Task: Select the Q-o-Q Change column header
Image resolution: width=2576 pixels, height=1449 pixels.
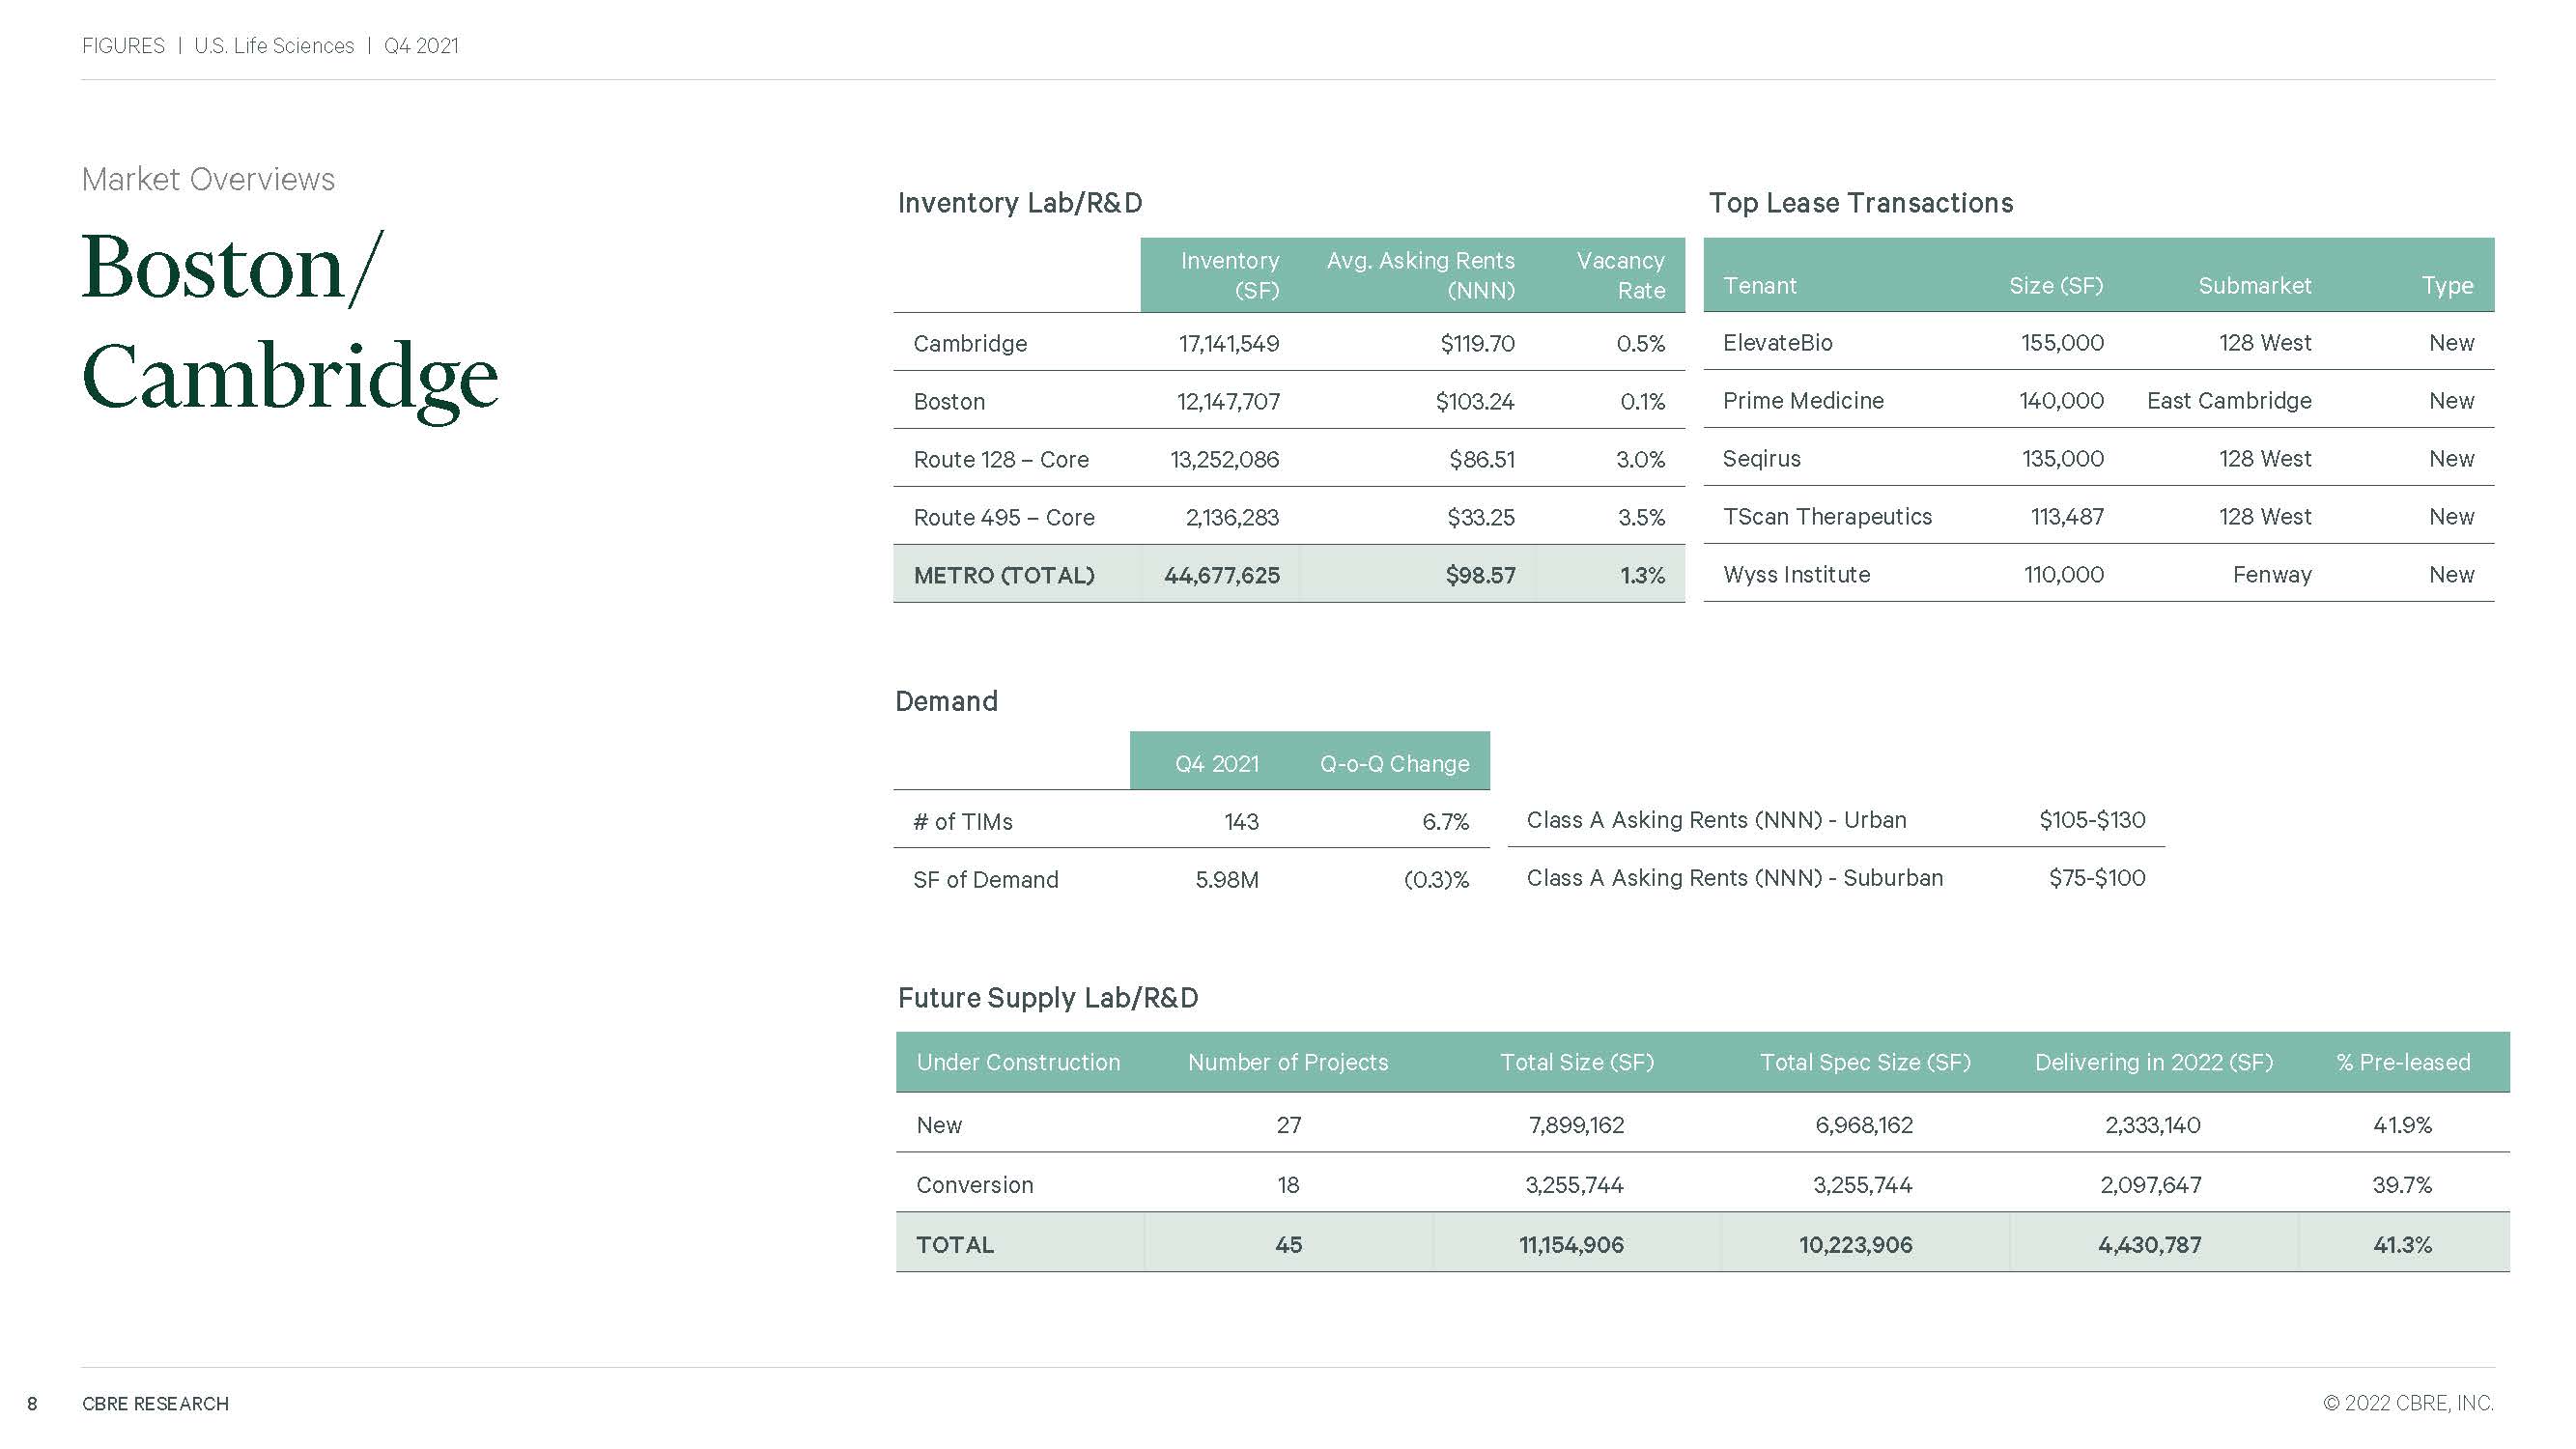Action: click(1394, 764)
